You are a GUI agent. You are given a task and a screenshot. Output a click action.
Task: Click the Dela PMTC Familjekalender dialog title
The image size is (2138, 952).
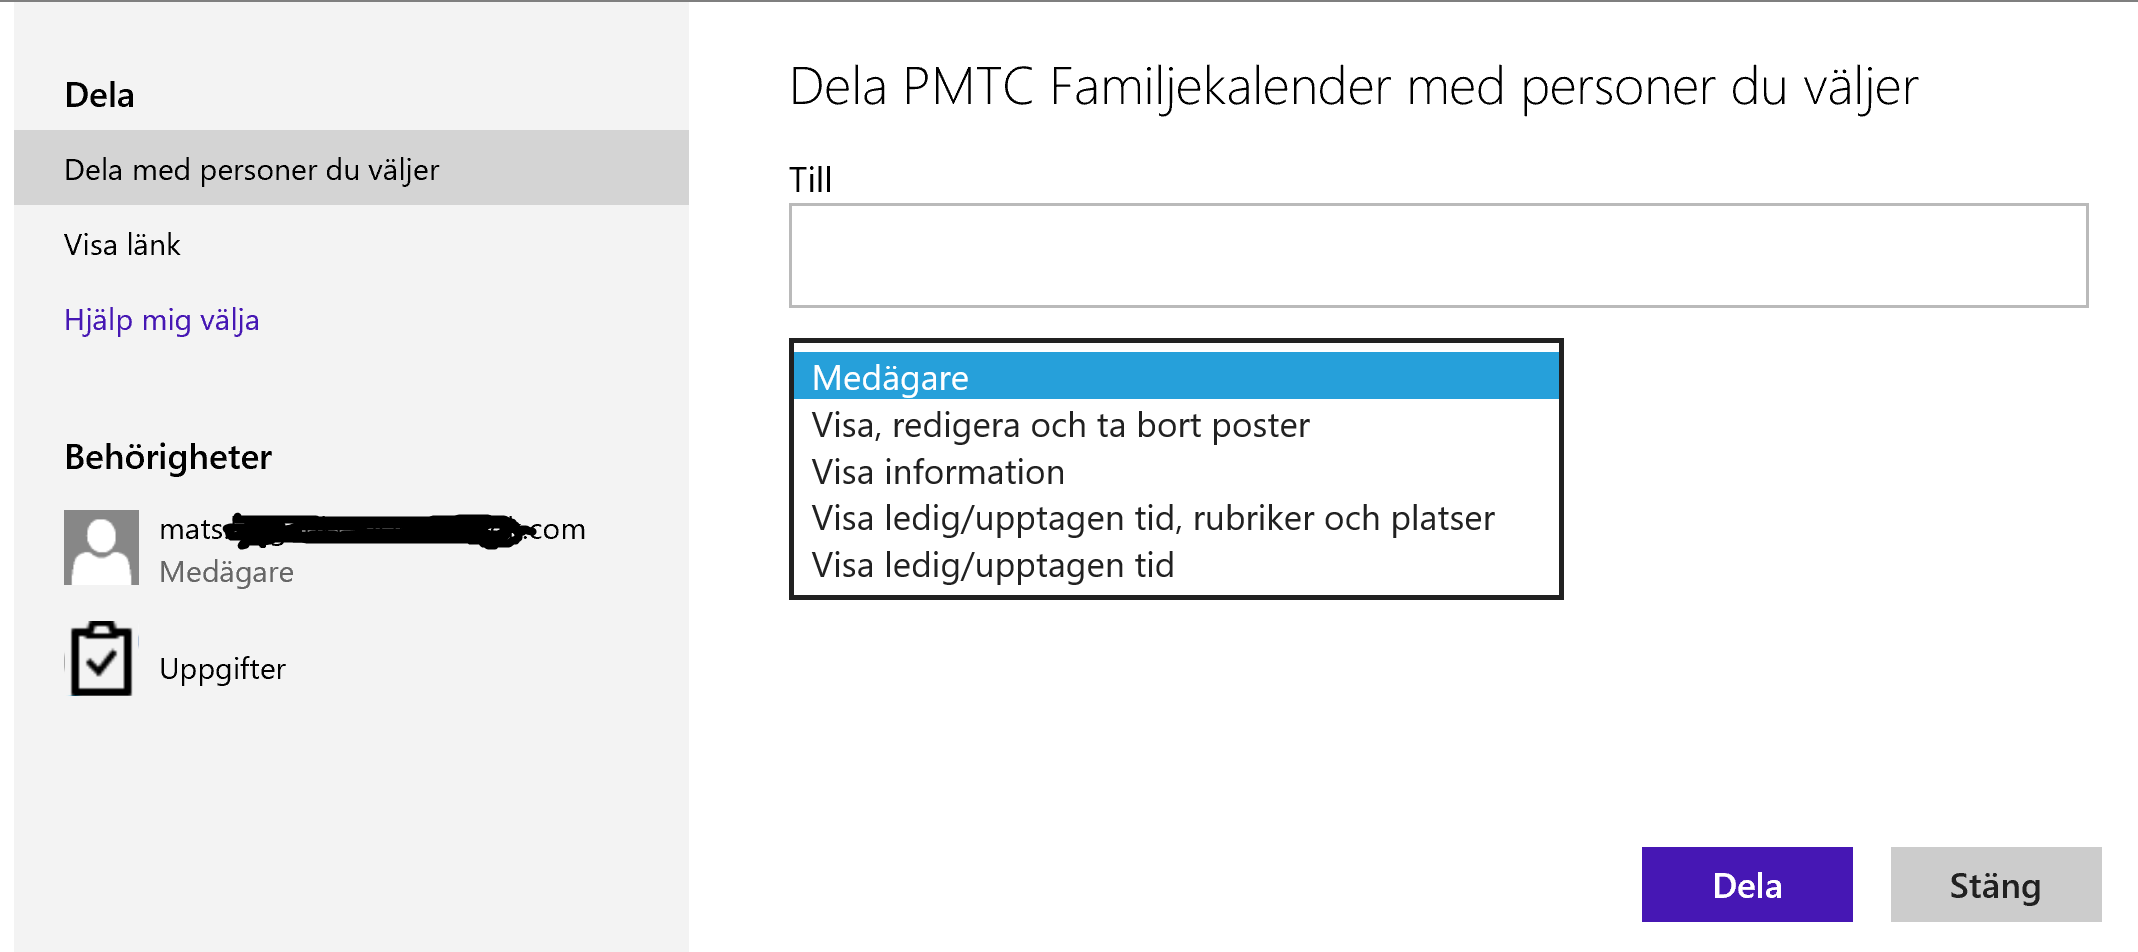click(x=1353, y=86)
